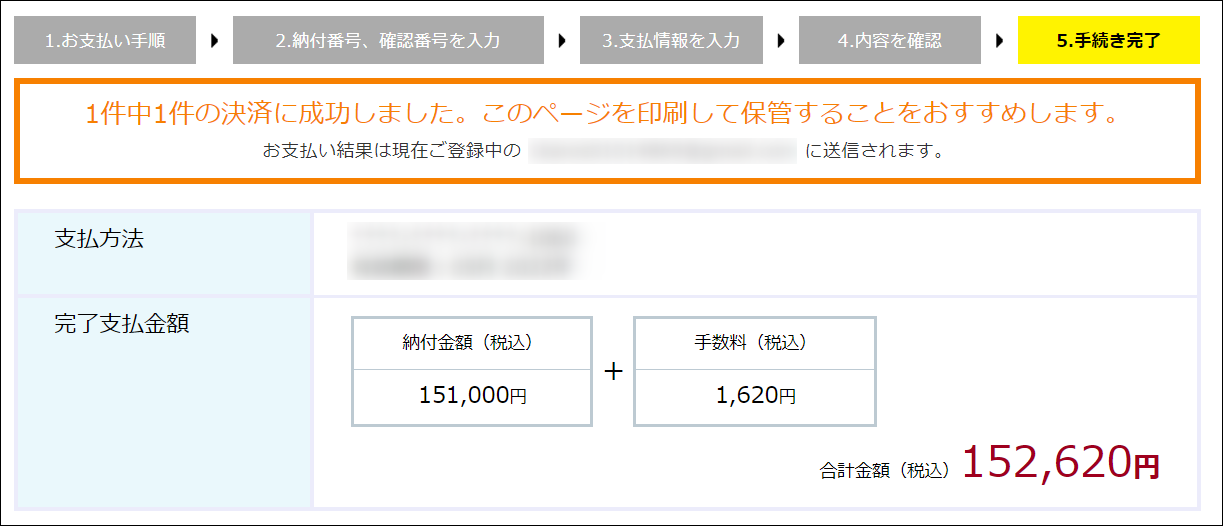Viewport: 1223px width, 526px height.
Task: Click the orange payment success message
Action: pos(602,113)
